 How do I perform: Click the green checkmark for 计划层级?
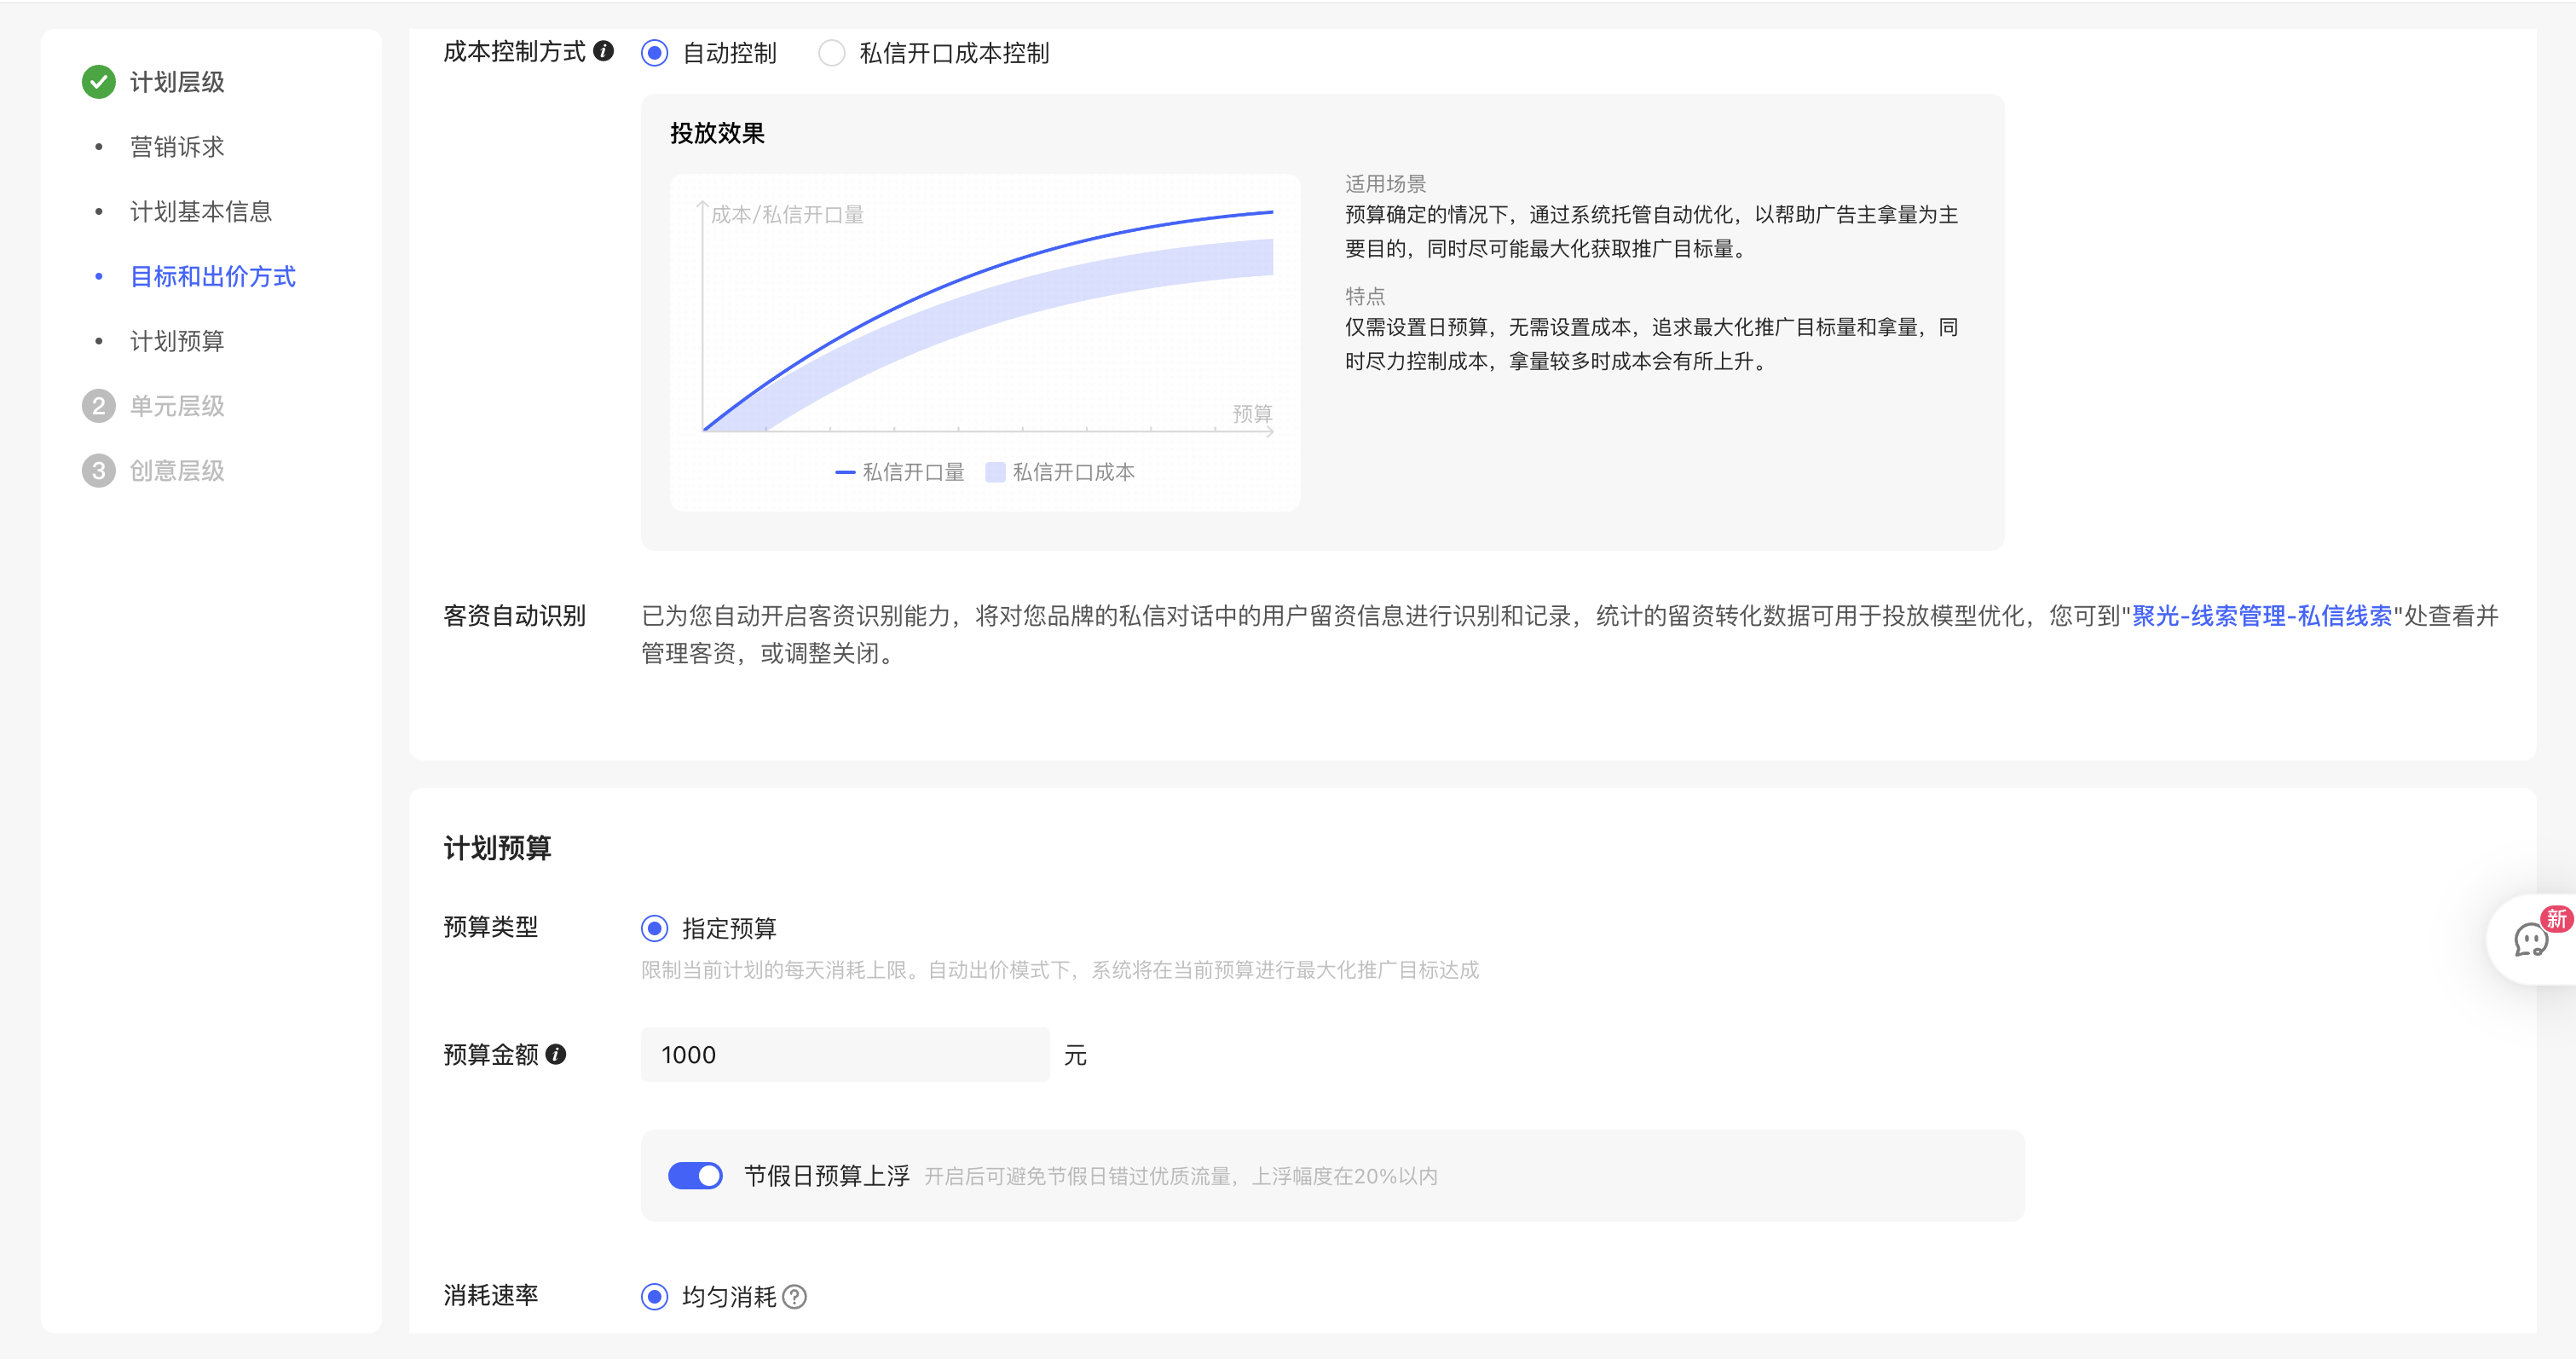(98, 82)
